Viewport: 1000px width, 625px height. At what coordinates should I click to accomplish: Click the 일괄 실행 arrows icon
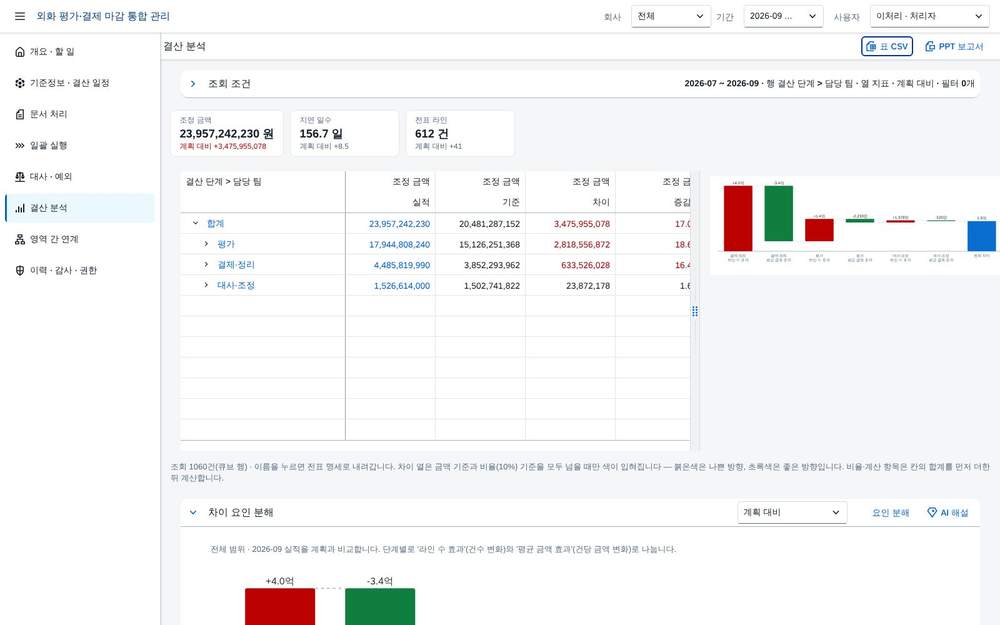(x=20, y=145)
